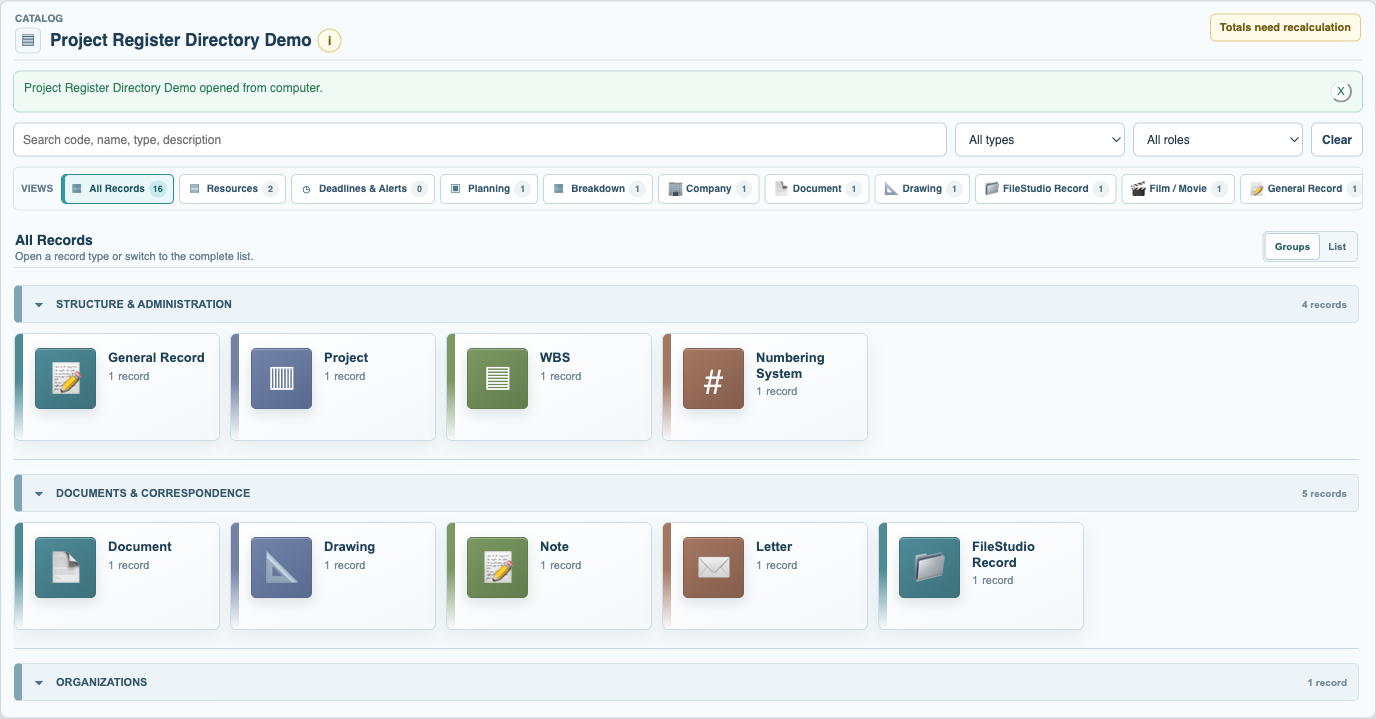Open the Document view tab
The image size is (1376, 719).
point(817,189)
